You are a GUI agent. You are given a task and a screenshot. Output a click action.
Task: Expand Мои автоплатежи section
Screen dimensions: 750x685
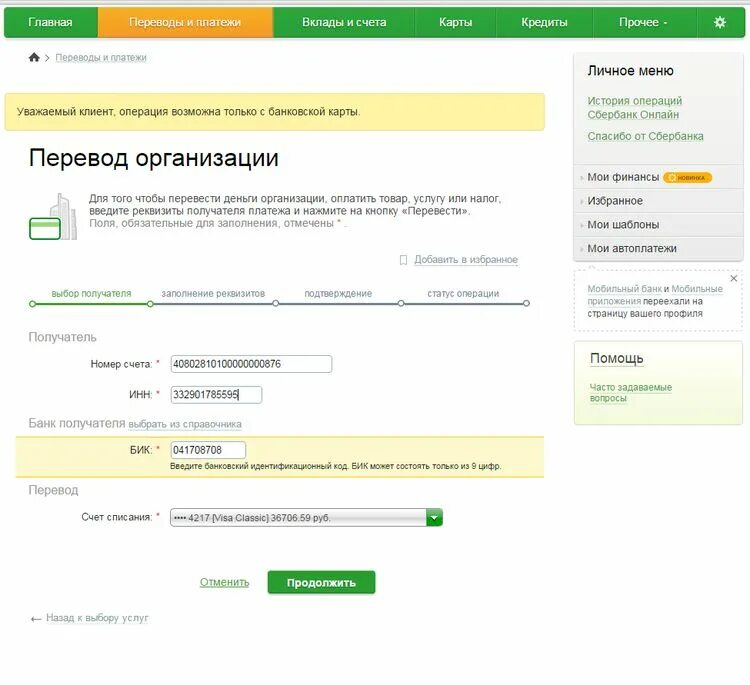coord(658,249)
